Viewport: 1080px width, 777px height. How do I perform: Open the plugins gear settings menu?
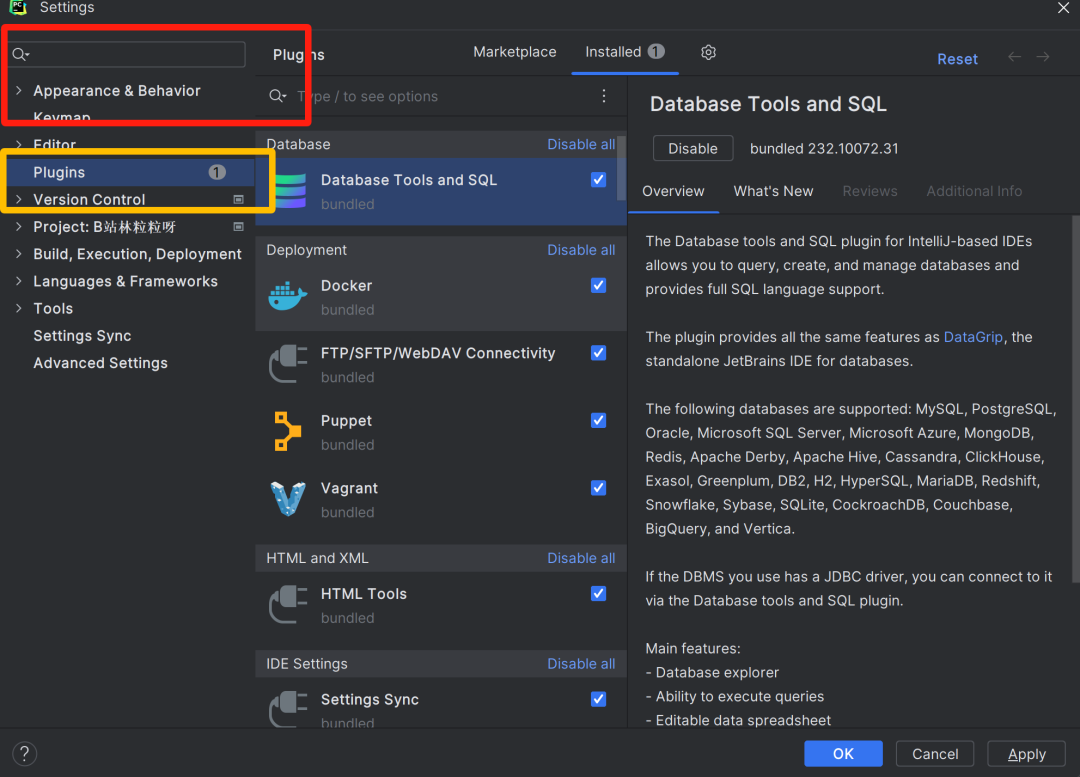[708, 52]
